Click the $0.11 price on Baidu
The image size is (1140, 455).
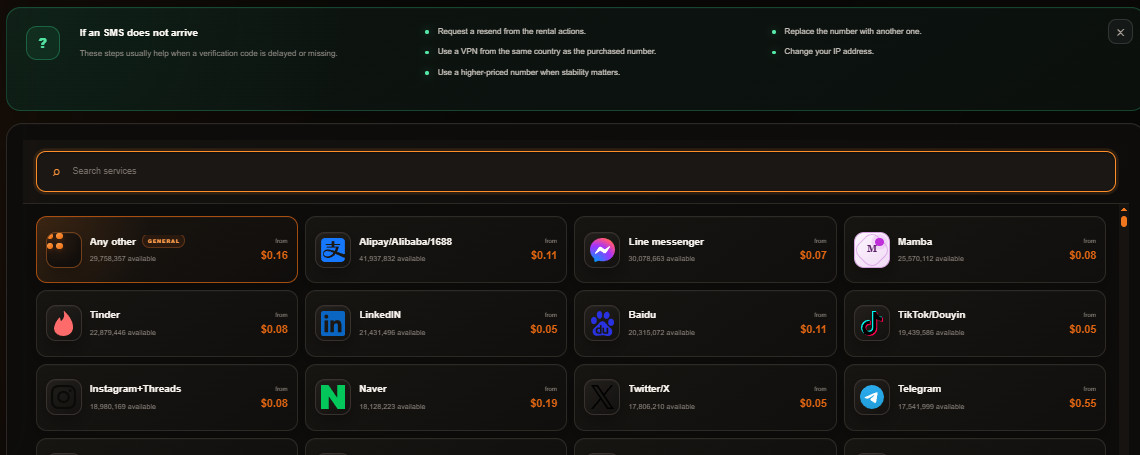pyautogui.click(x=813, y=329)
